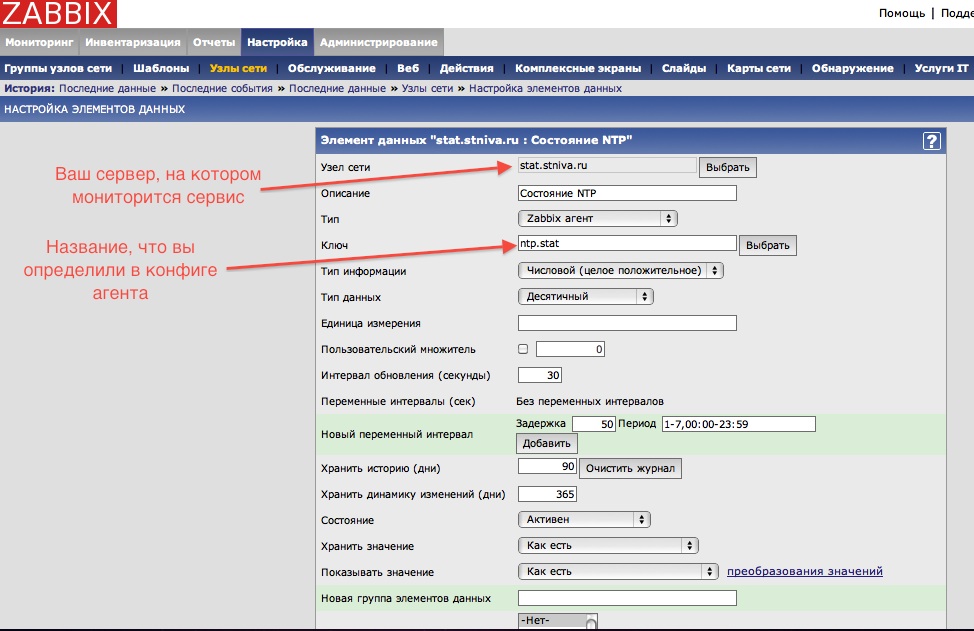Screen dimensions: 974x631
Task: Open the Хранить значение dropdown
Action: pyautogui.click(x=608, y=546)
